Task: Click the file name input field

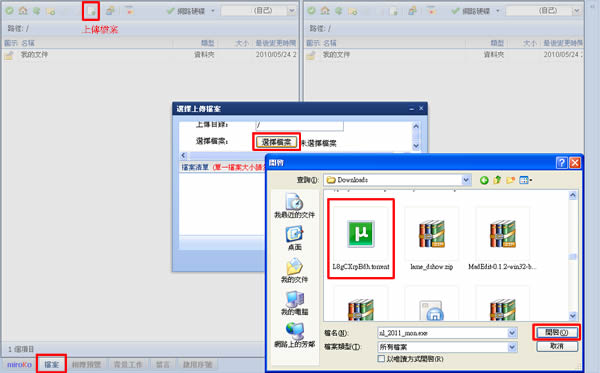Action: [x=443, y=333]
